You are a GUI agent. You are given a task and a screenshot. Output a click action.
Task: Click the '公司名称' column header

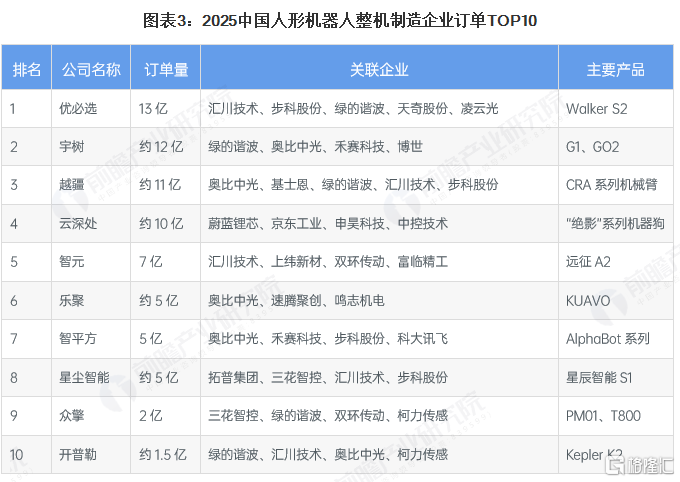point(91,69)
